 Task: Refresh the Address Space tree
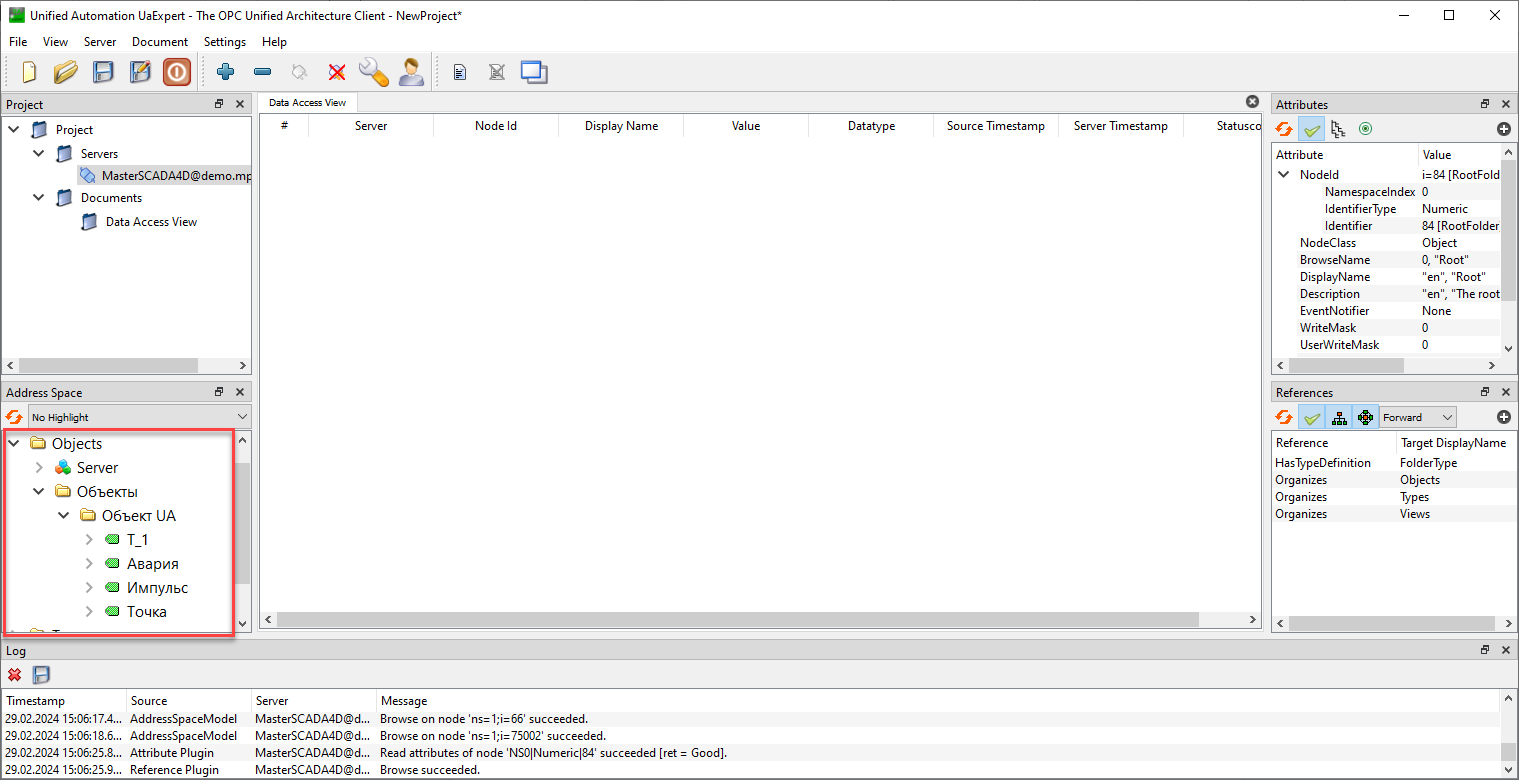tap(15, 417)
